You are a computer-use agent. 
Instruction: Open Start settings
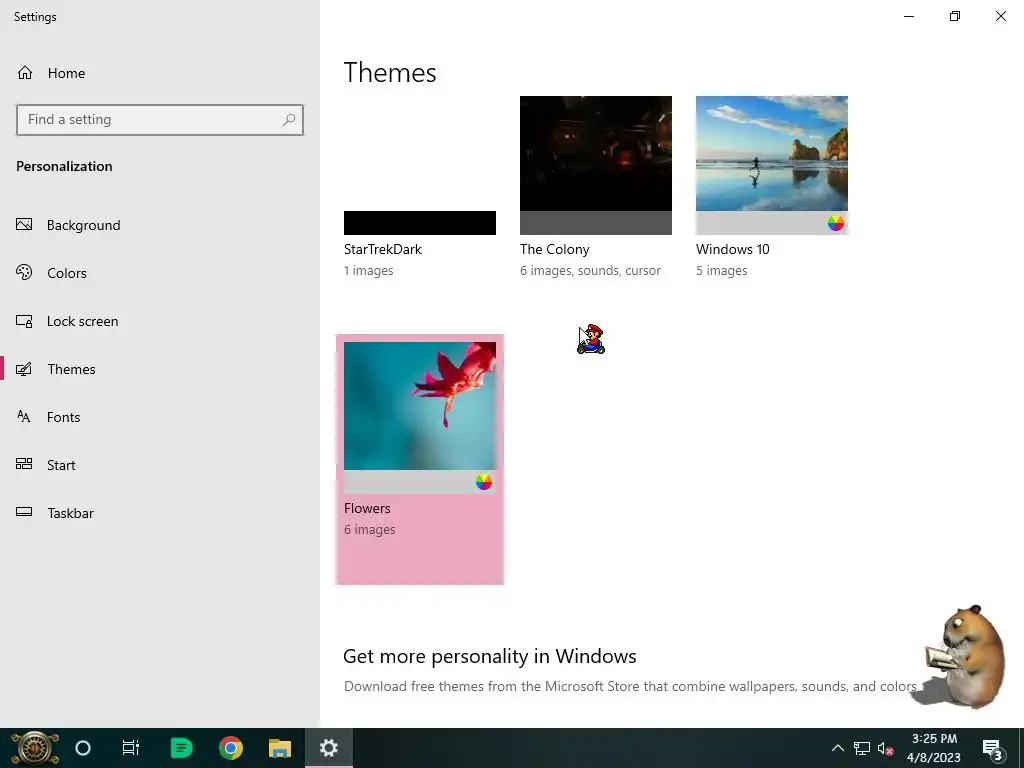click(x=160, y=465)
